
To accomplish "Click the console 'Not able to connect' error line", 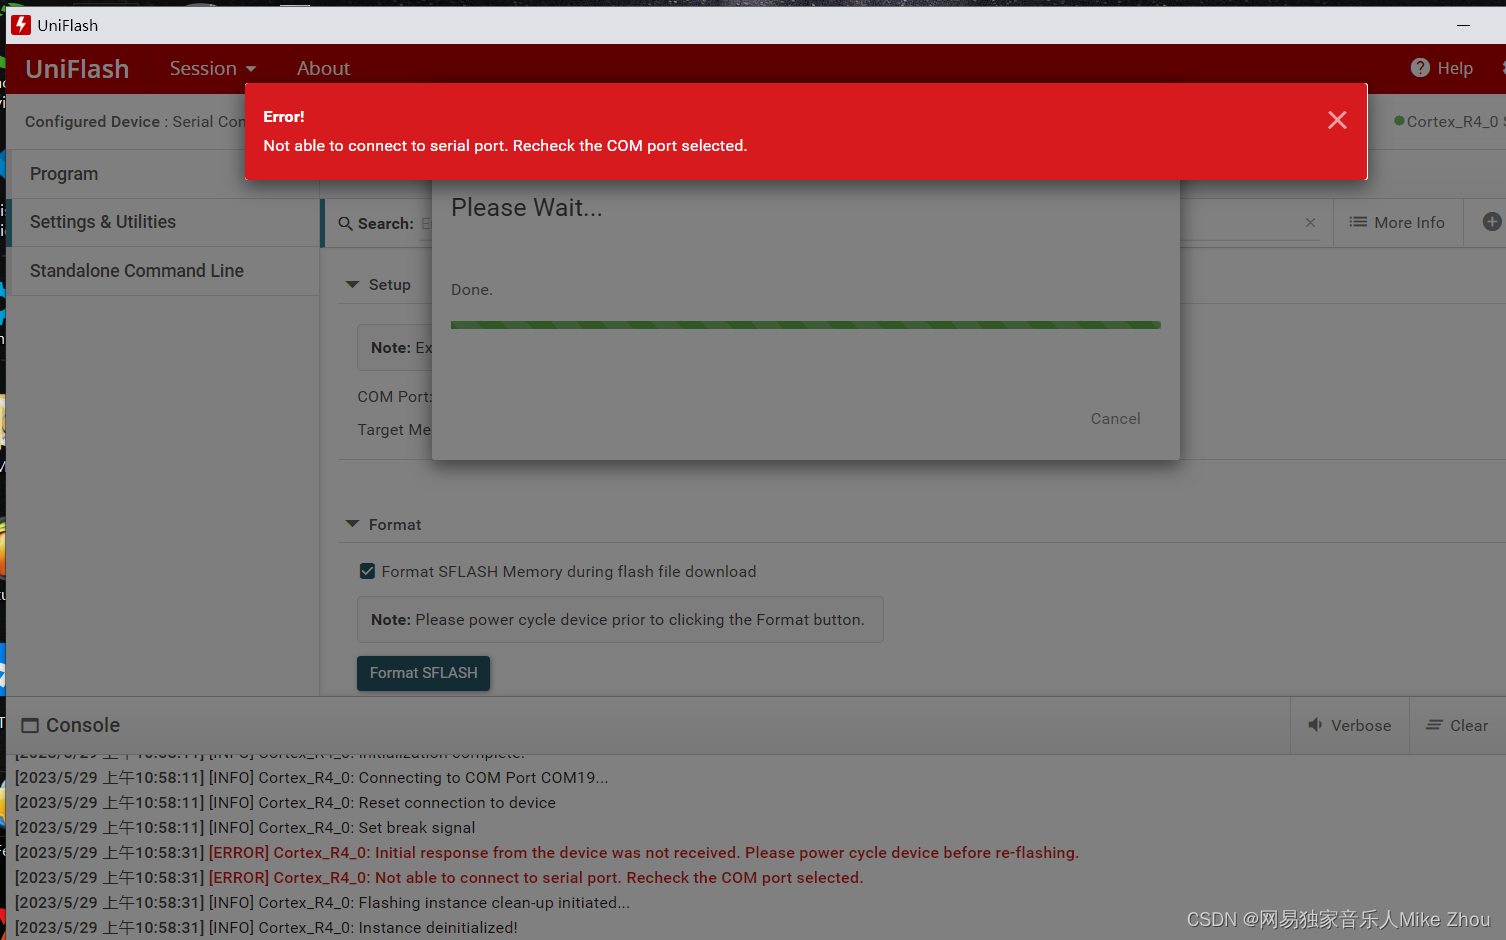I will tap(439, 878).
